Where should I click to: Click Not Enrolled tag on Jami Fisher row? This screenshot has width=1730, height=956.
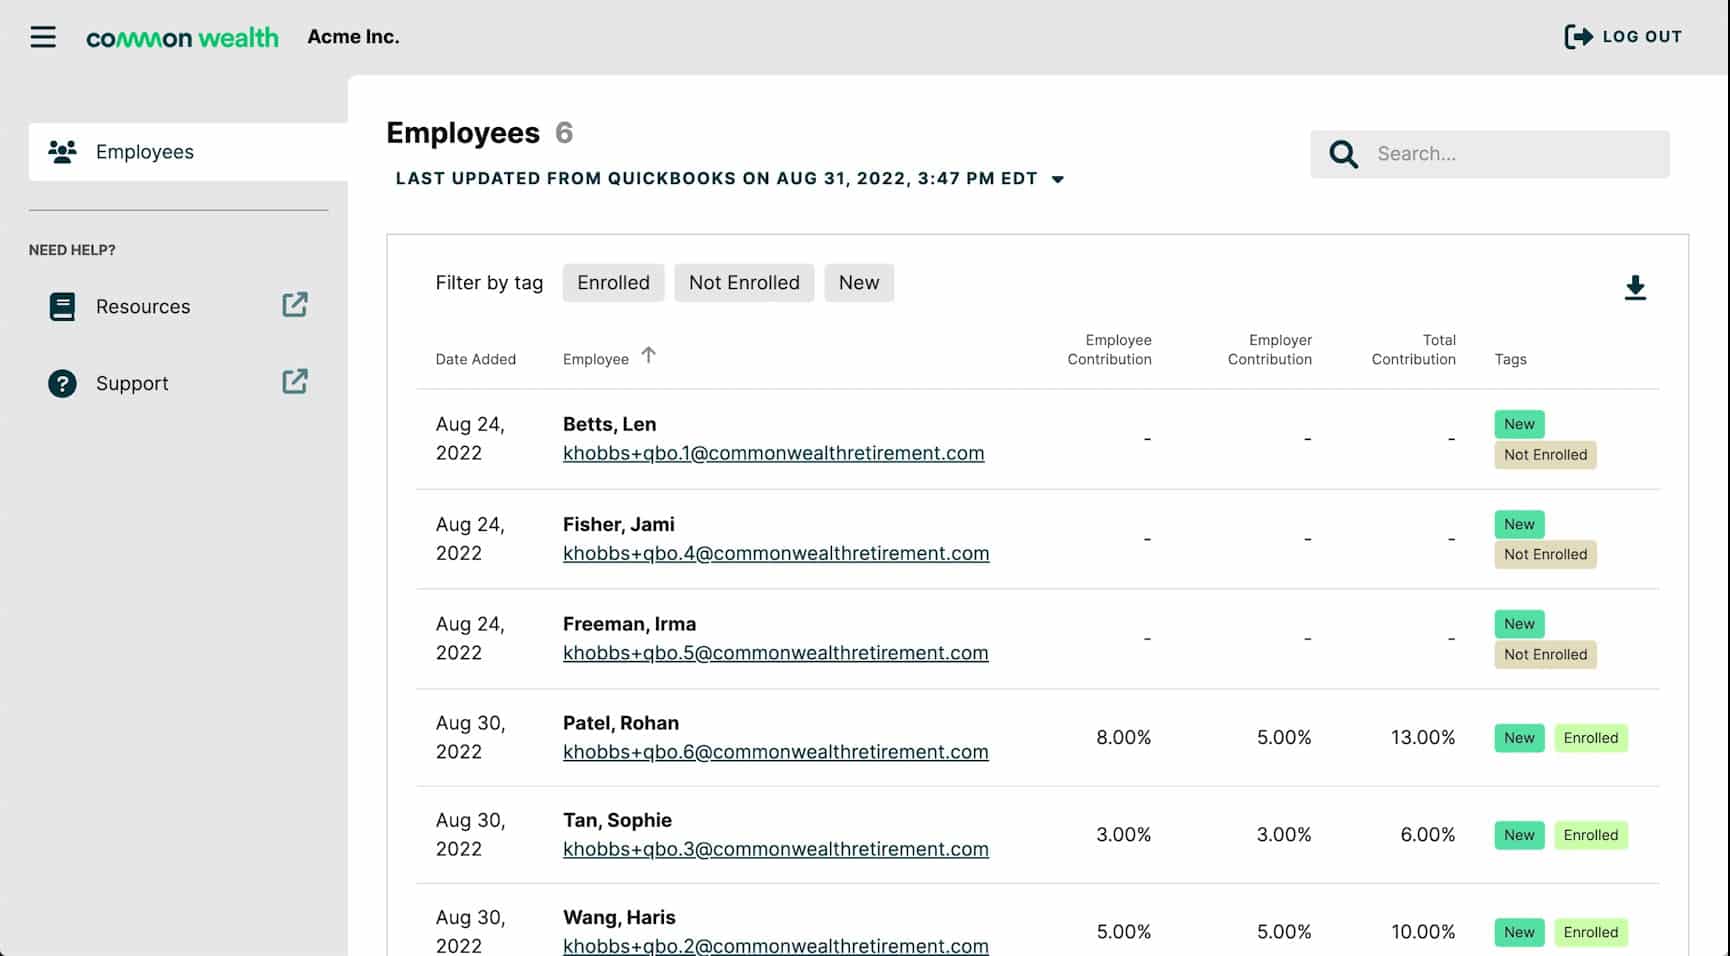tap(1545, 555)
